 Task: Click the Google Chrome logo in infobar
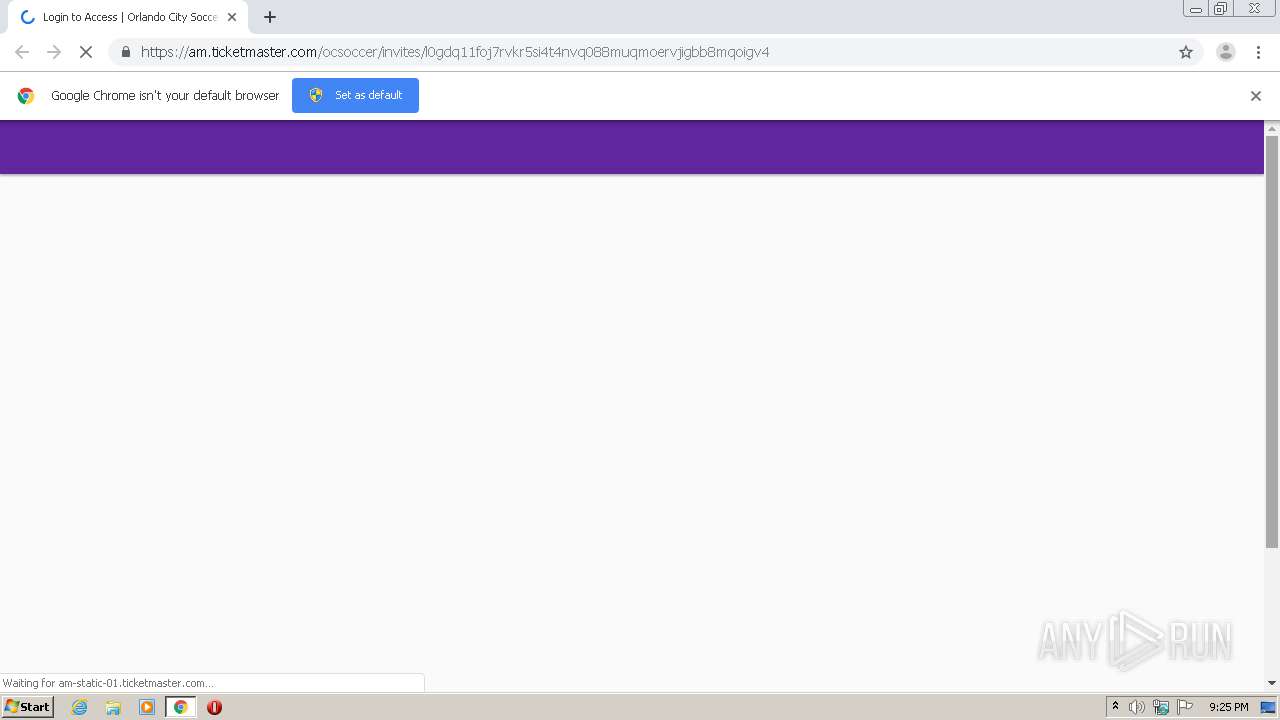pyautogui.click(x=26, y=96)
